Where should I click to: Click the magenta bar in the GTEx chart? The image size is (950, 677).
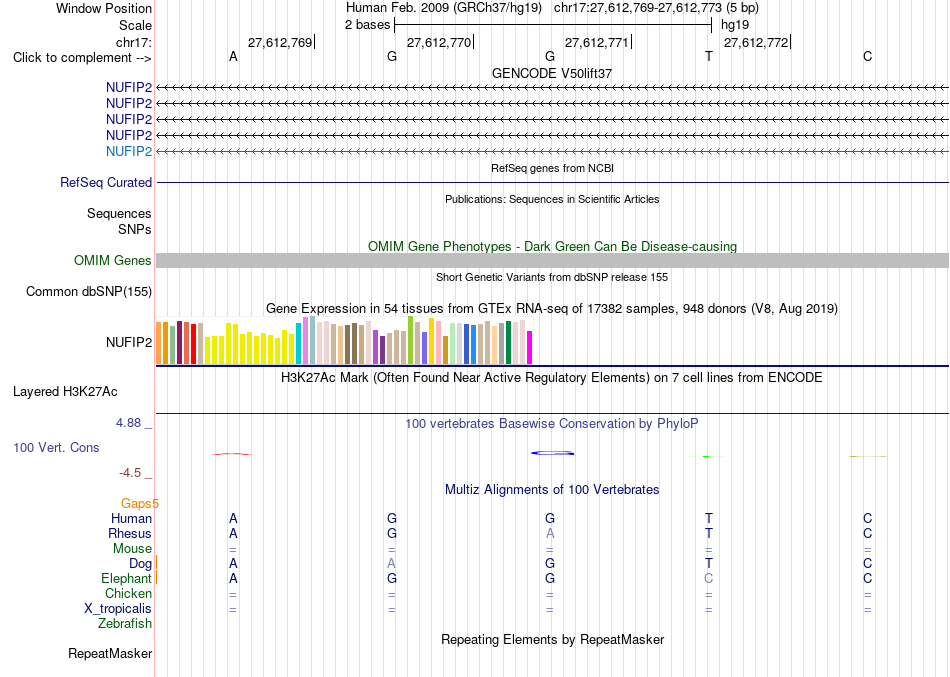click(x=530, y=347)
